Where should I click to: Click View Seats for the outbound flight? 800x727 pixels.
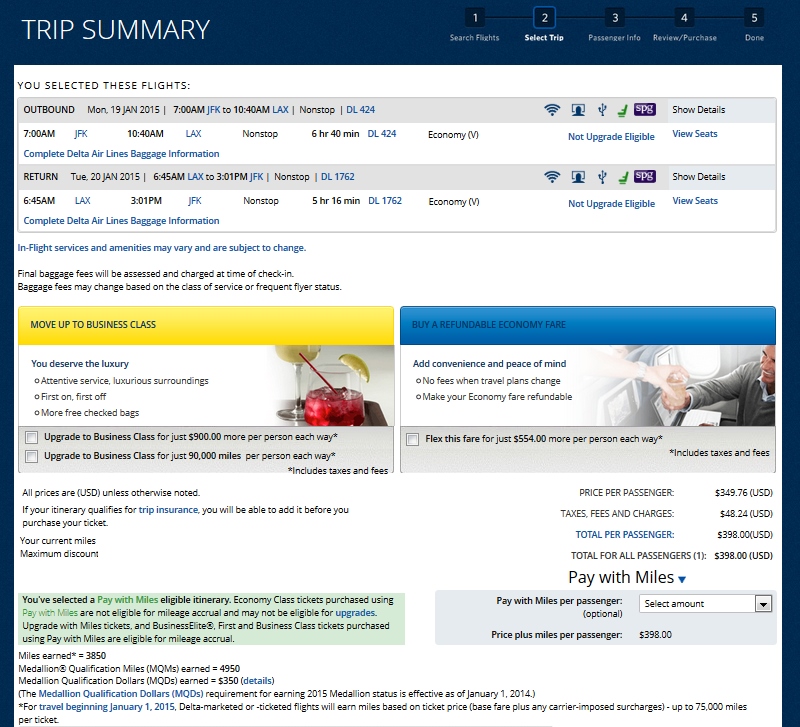pos(694,134)
